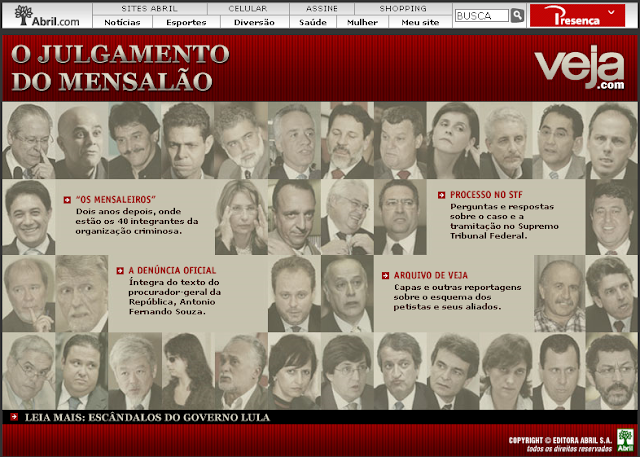Click the woman photo with hands on temples
The height and width of the screenshot is (457, 640).
click(x=241, y=217)
